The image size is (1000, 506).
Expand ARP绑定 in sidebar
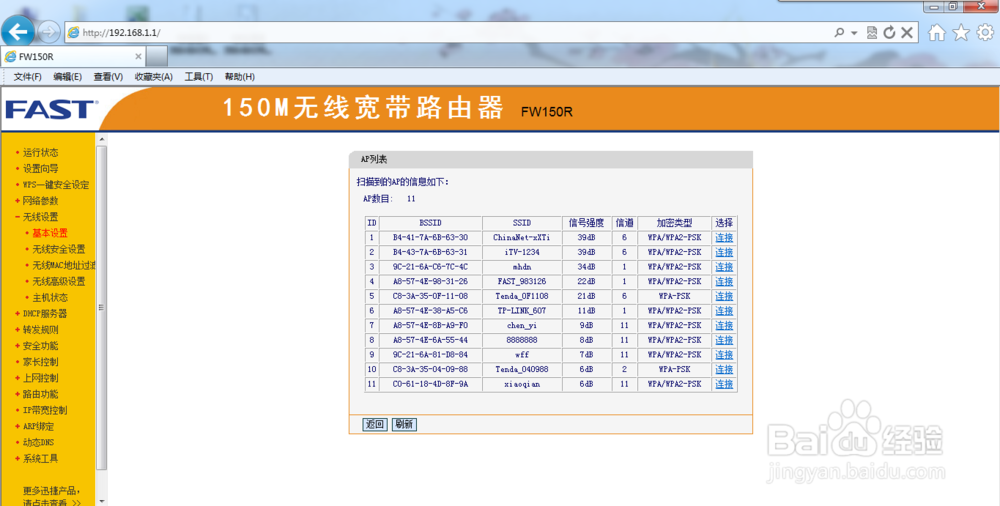[x=39, y=426]
